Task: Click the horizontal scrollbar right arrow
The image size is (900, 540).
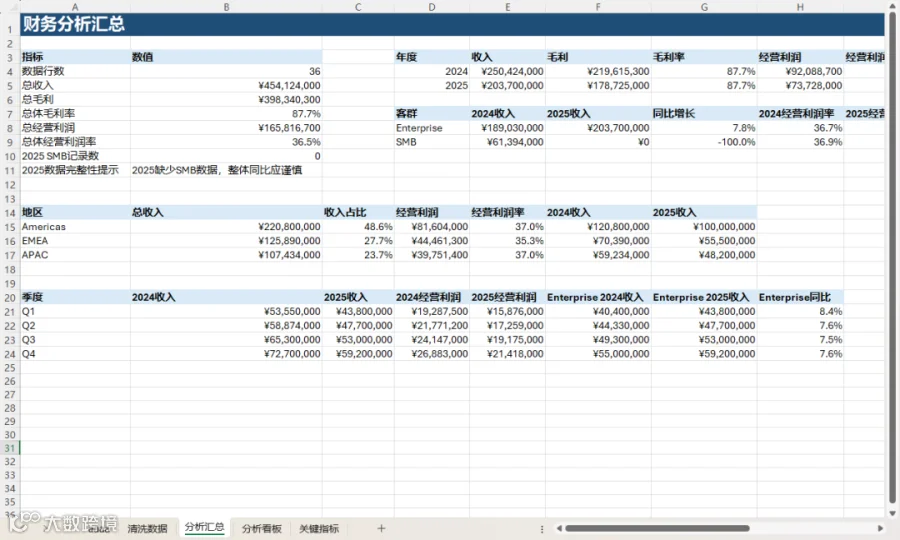Action: (x=880, y=528)
